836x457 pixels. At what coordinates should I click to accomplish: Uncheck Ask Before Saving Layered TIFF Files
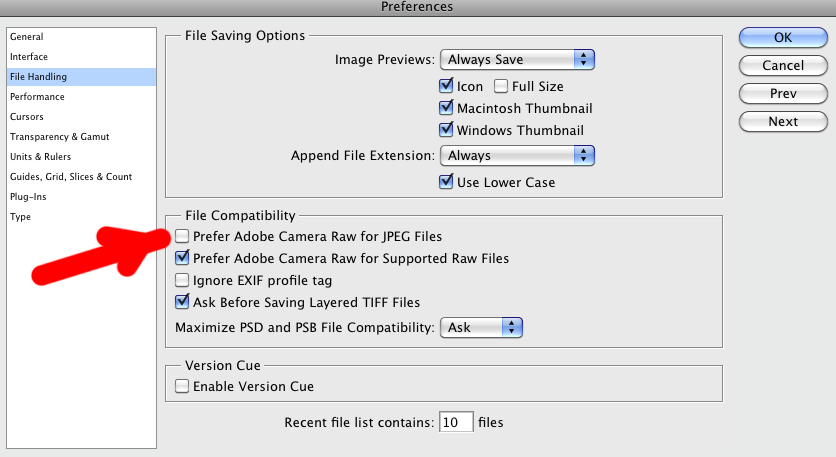pos(182,302)
